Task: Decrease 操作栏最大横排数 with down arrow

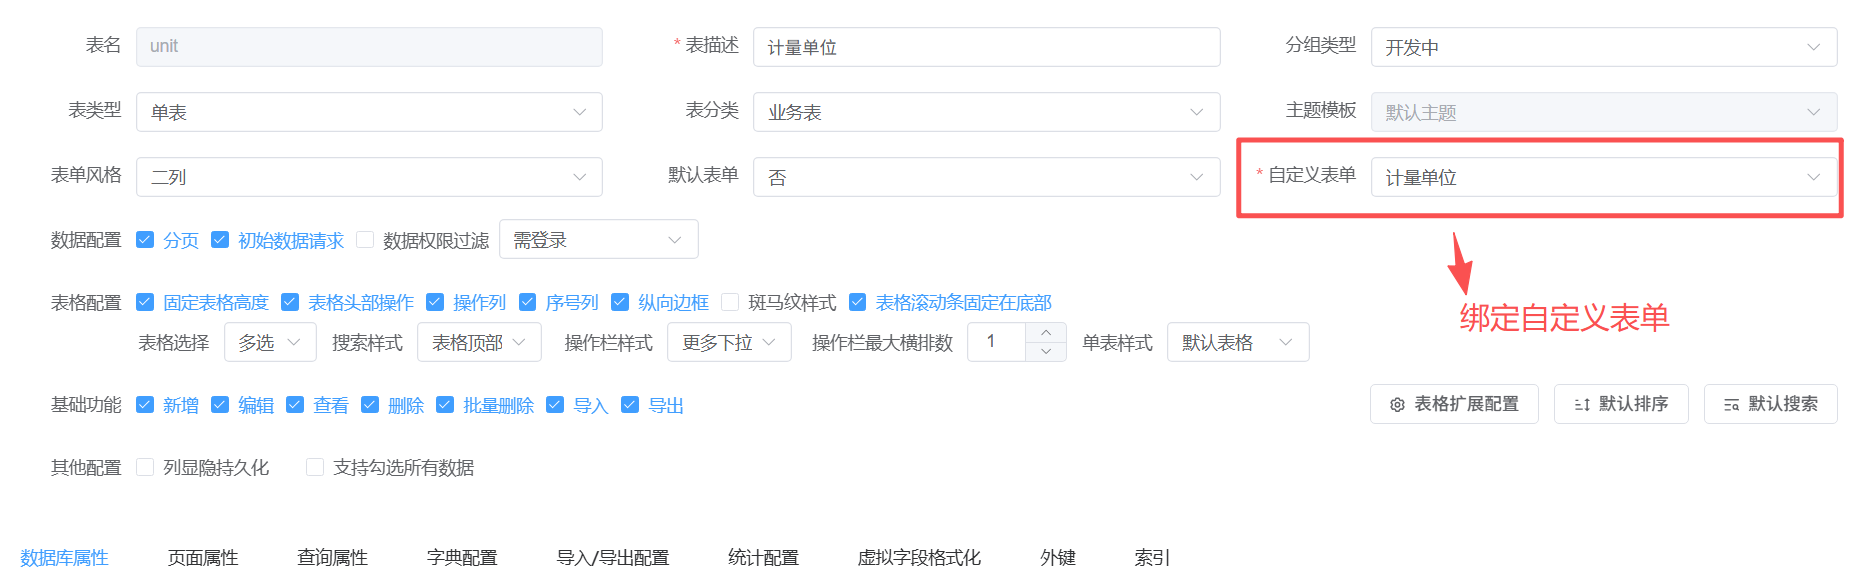Action: click(x=1046, y=351)
